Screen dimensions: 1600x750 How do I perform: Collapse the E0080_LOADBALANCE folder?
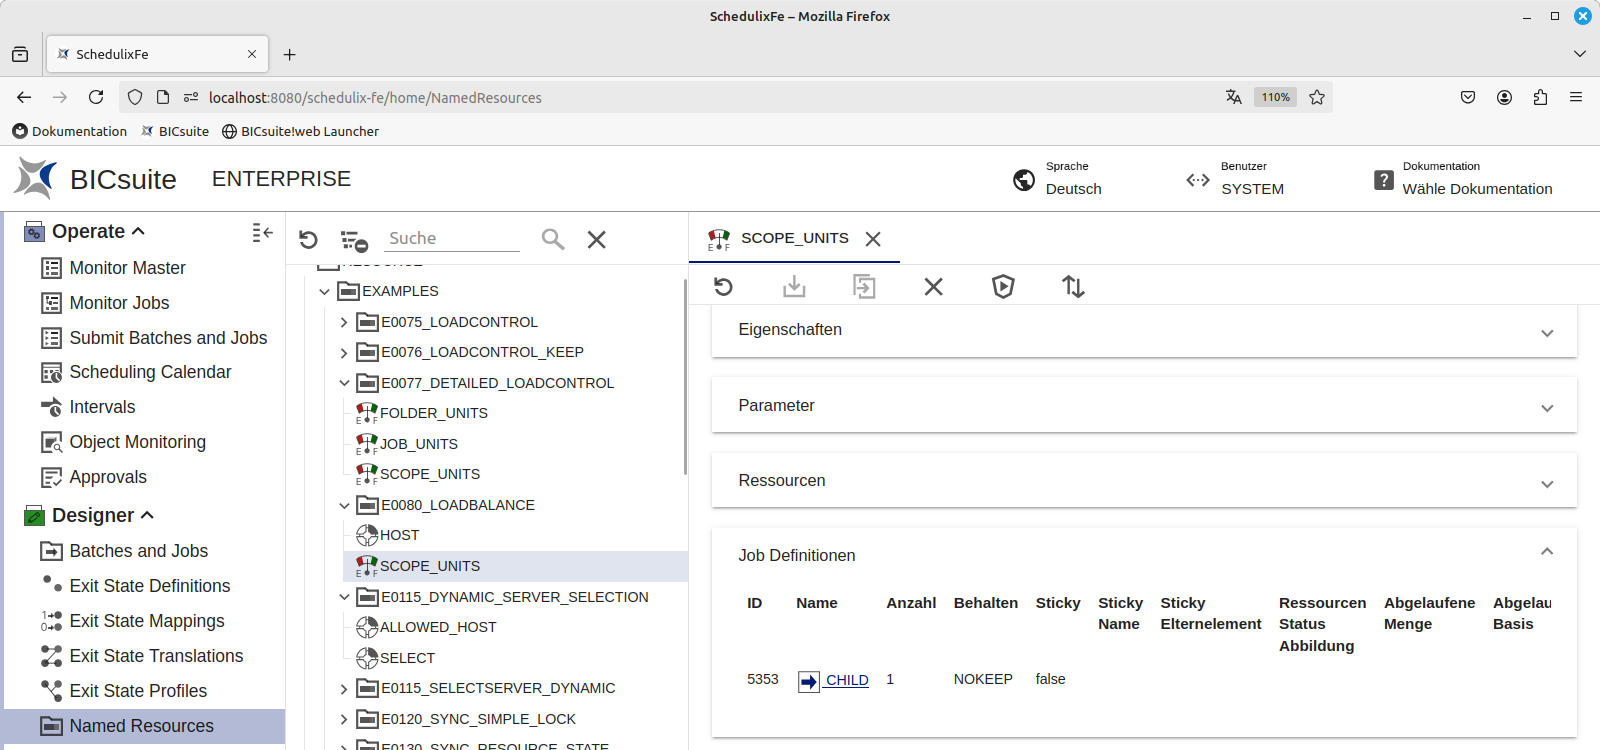coord(344,505)
